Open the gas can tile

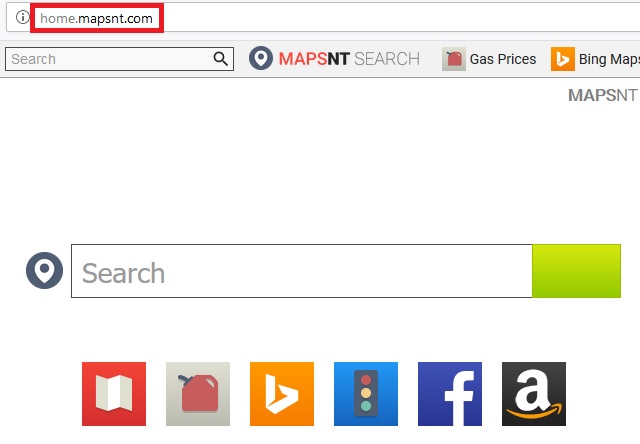198,394
